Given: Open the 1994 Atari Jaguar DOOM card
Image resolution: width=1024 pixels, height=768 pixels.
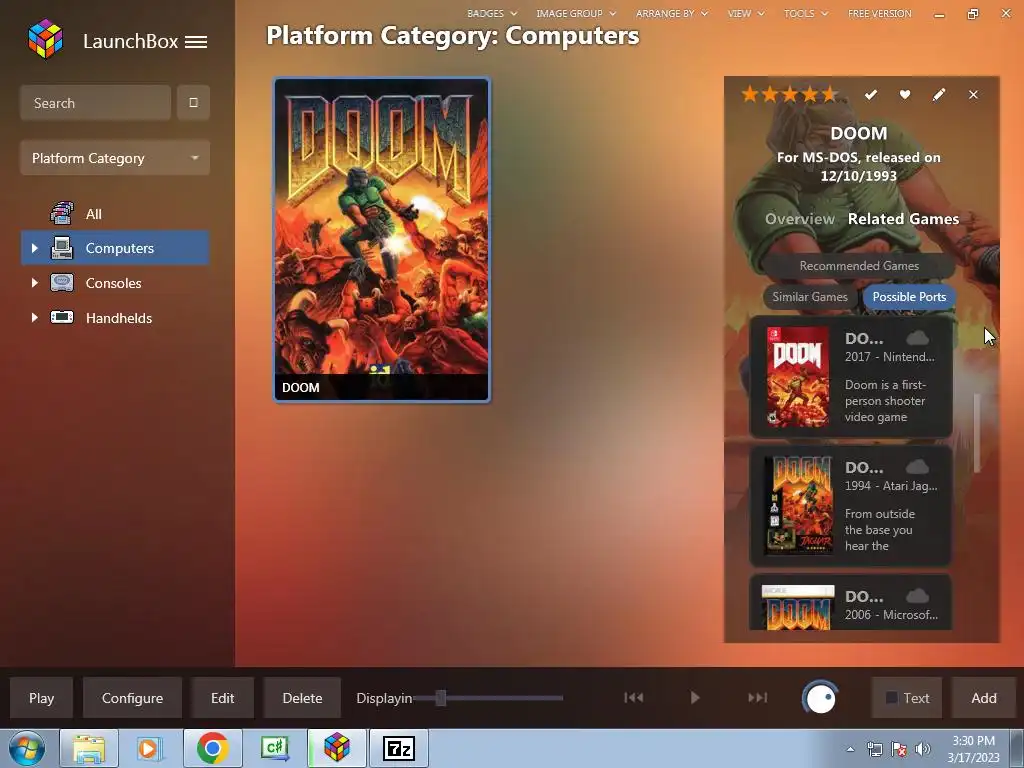Looking at the screenshot, I should [851, 505].
